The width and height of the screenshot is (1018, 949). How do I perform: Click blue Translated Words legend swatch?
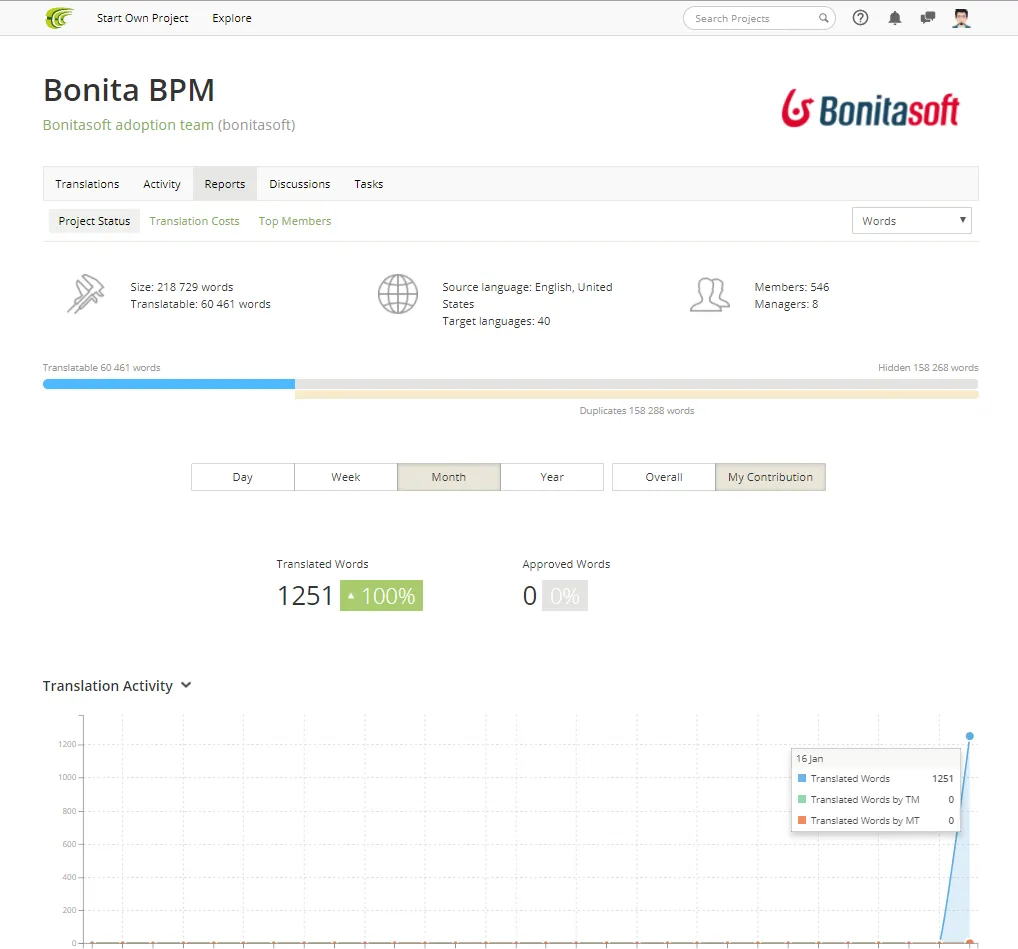pyautogui.click(x=802, y=778)
